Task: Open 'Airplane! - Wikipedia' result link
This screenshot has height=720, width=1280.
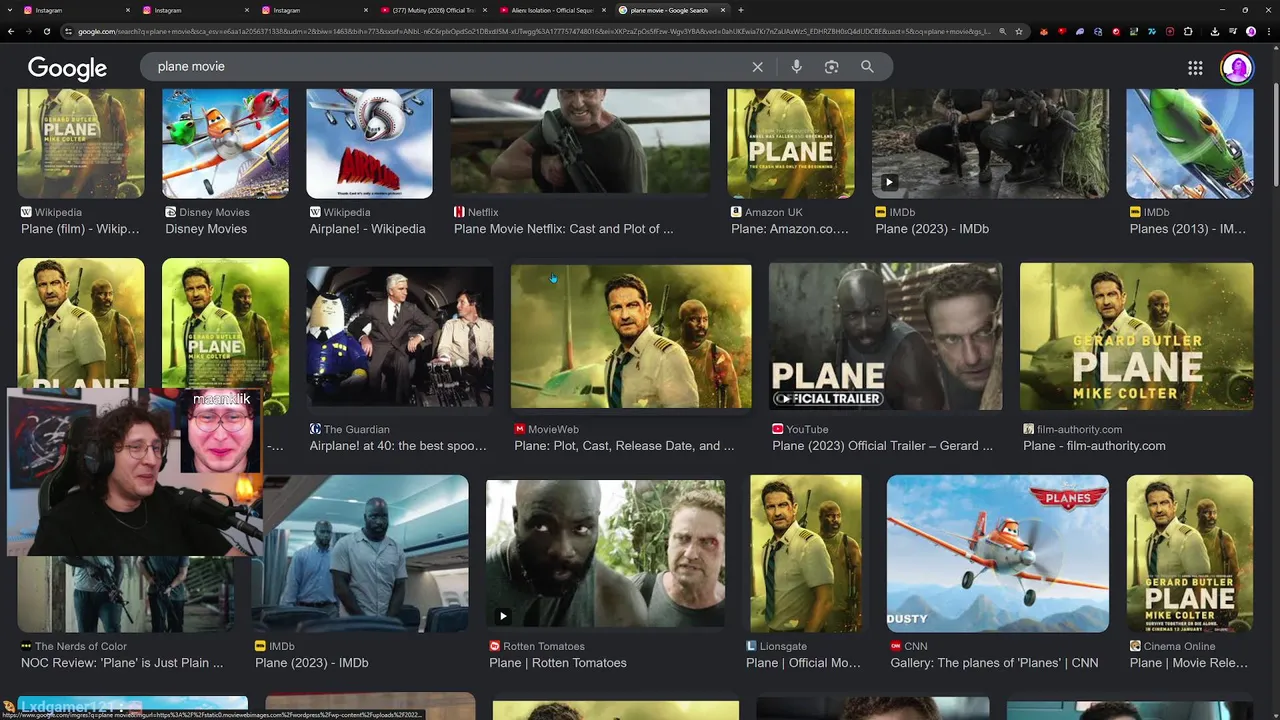Action: [x=367, y=229]
